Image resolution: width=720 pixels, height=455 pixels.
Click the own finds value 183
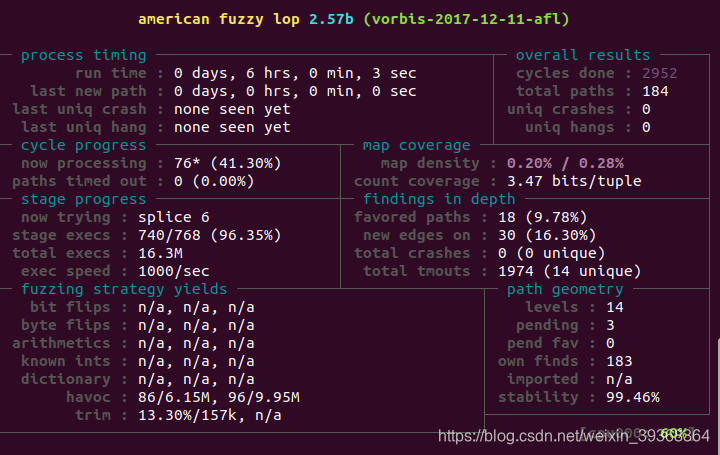pos(619,361)
